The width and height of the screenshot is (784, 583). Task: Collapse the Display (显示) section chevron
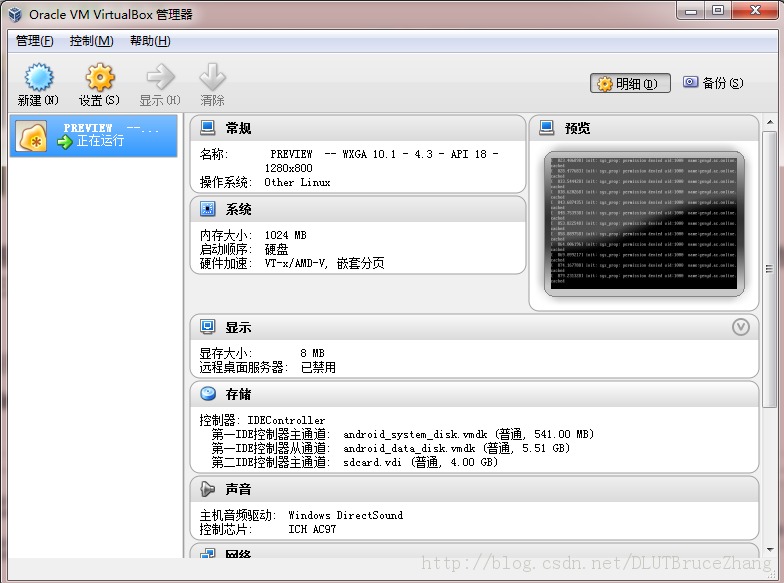click(740, 327)
